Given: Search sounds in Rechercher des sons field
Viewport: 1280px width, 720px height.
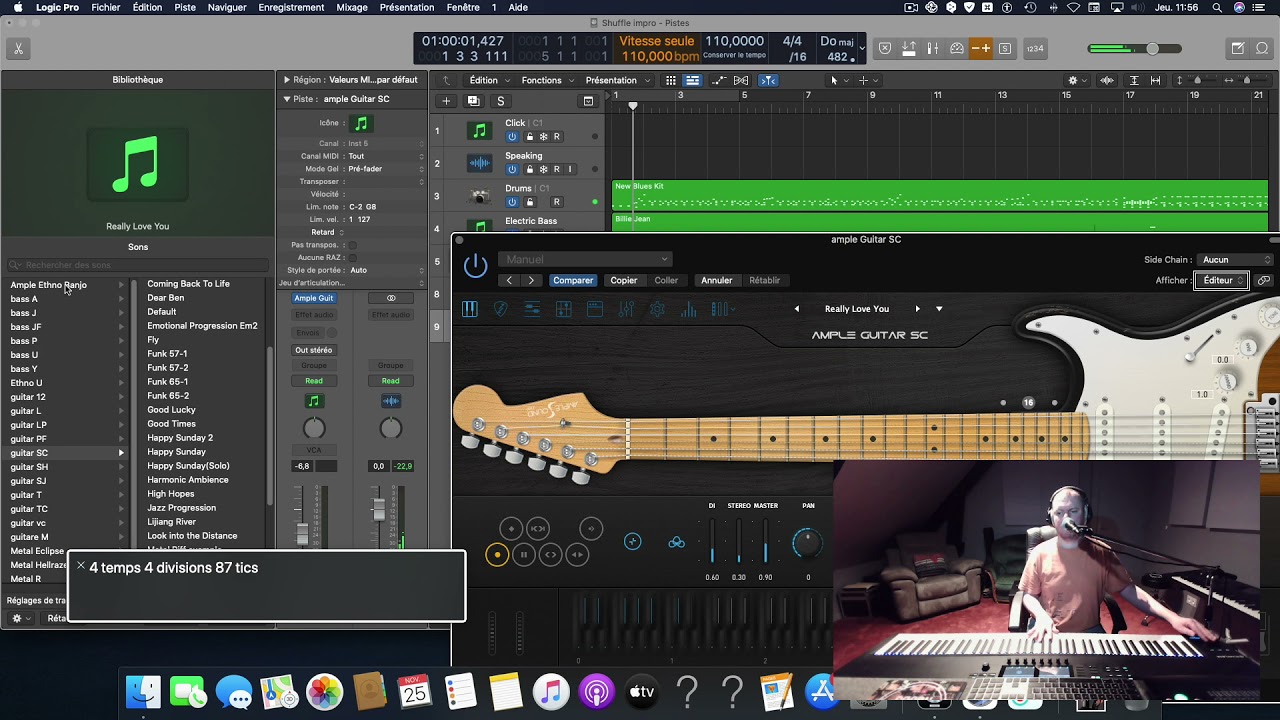Looking at the screenshot, I should click(138, 265).
